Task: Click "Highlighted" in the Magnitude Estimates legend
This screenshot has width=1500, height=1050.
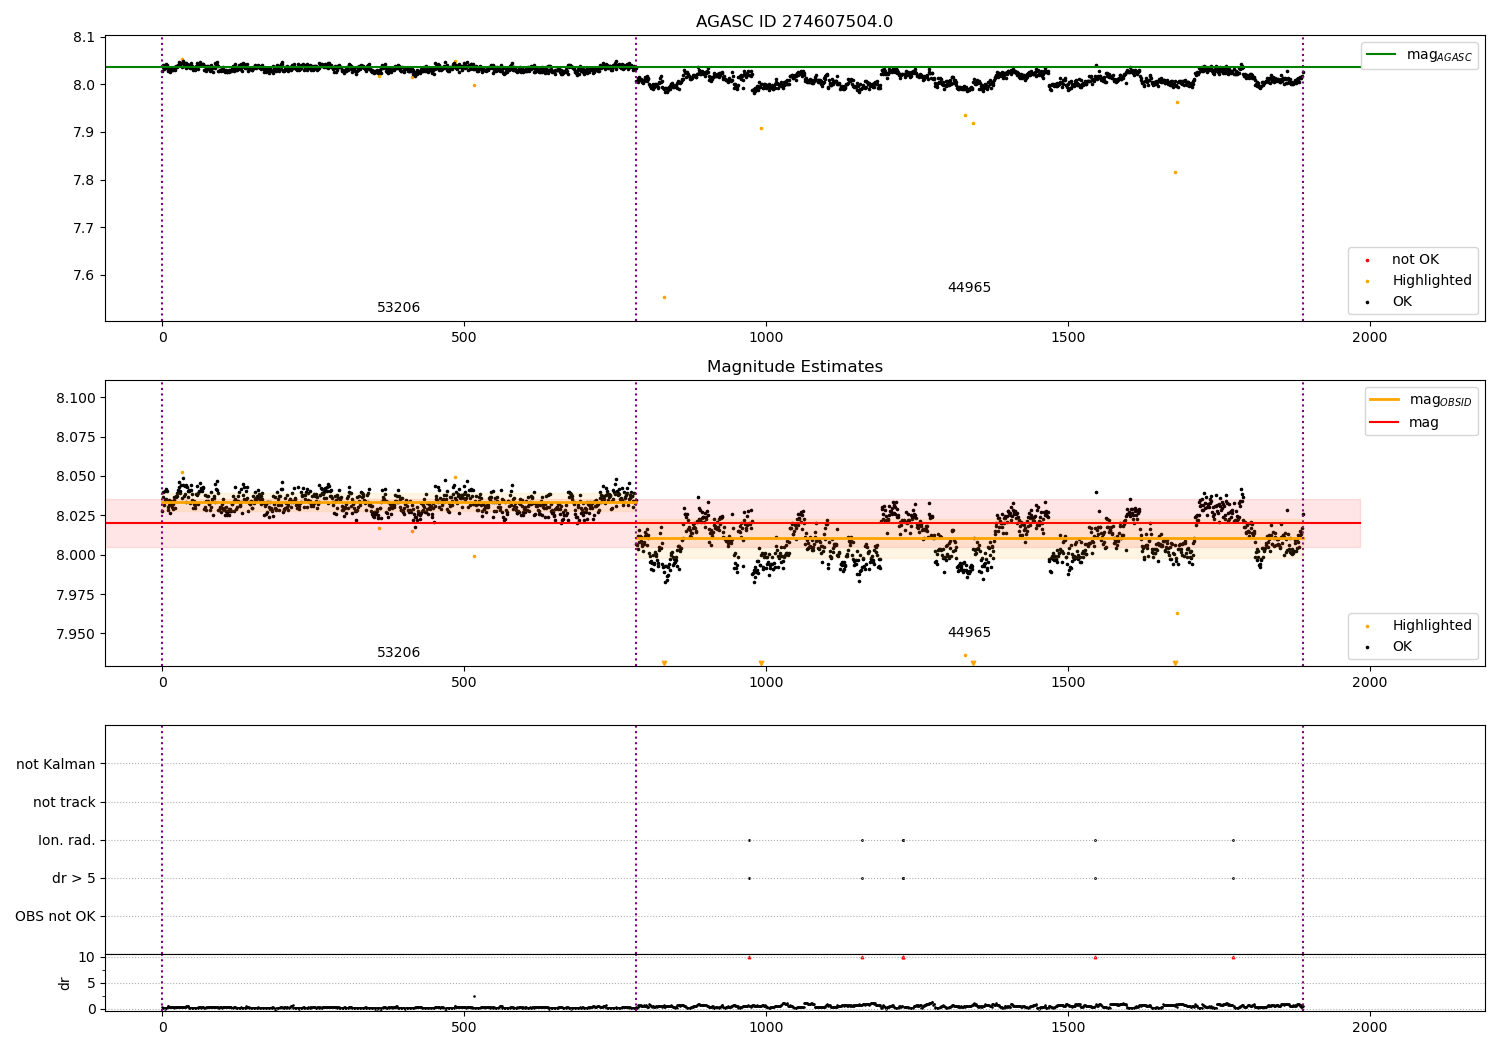Action: pyautogui.click(x=1432, y=626)
